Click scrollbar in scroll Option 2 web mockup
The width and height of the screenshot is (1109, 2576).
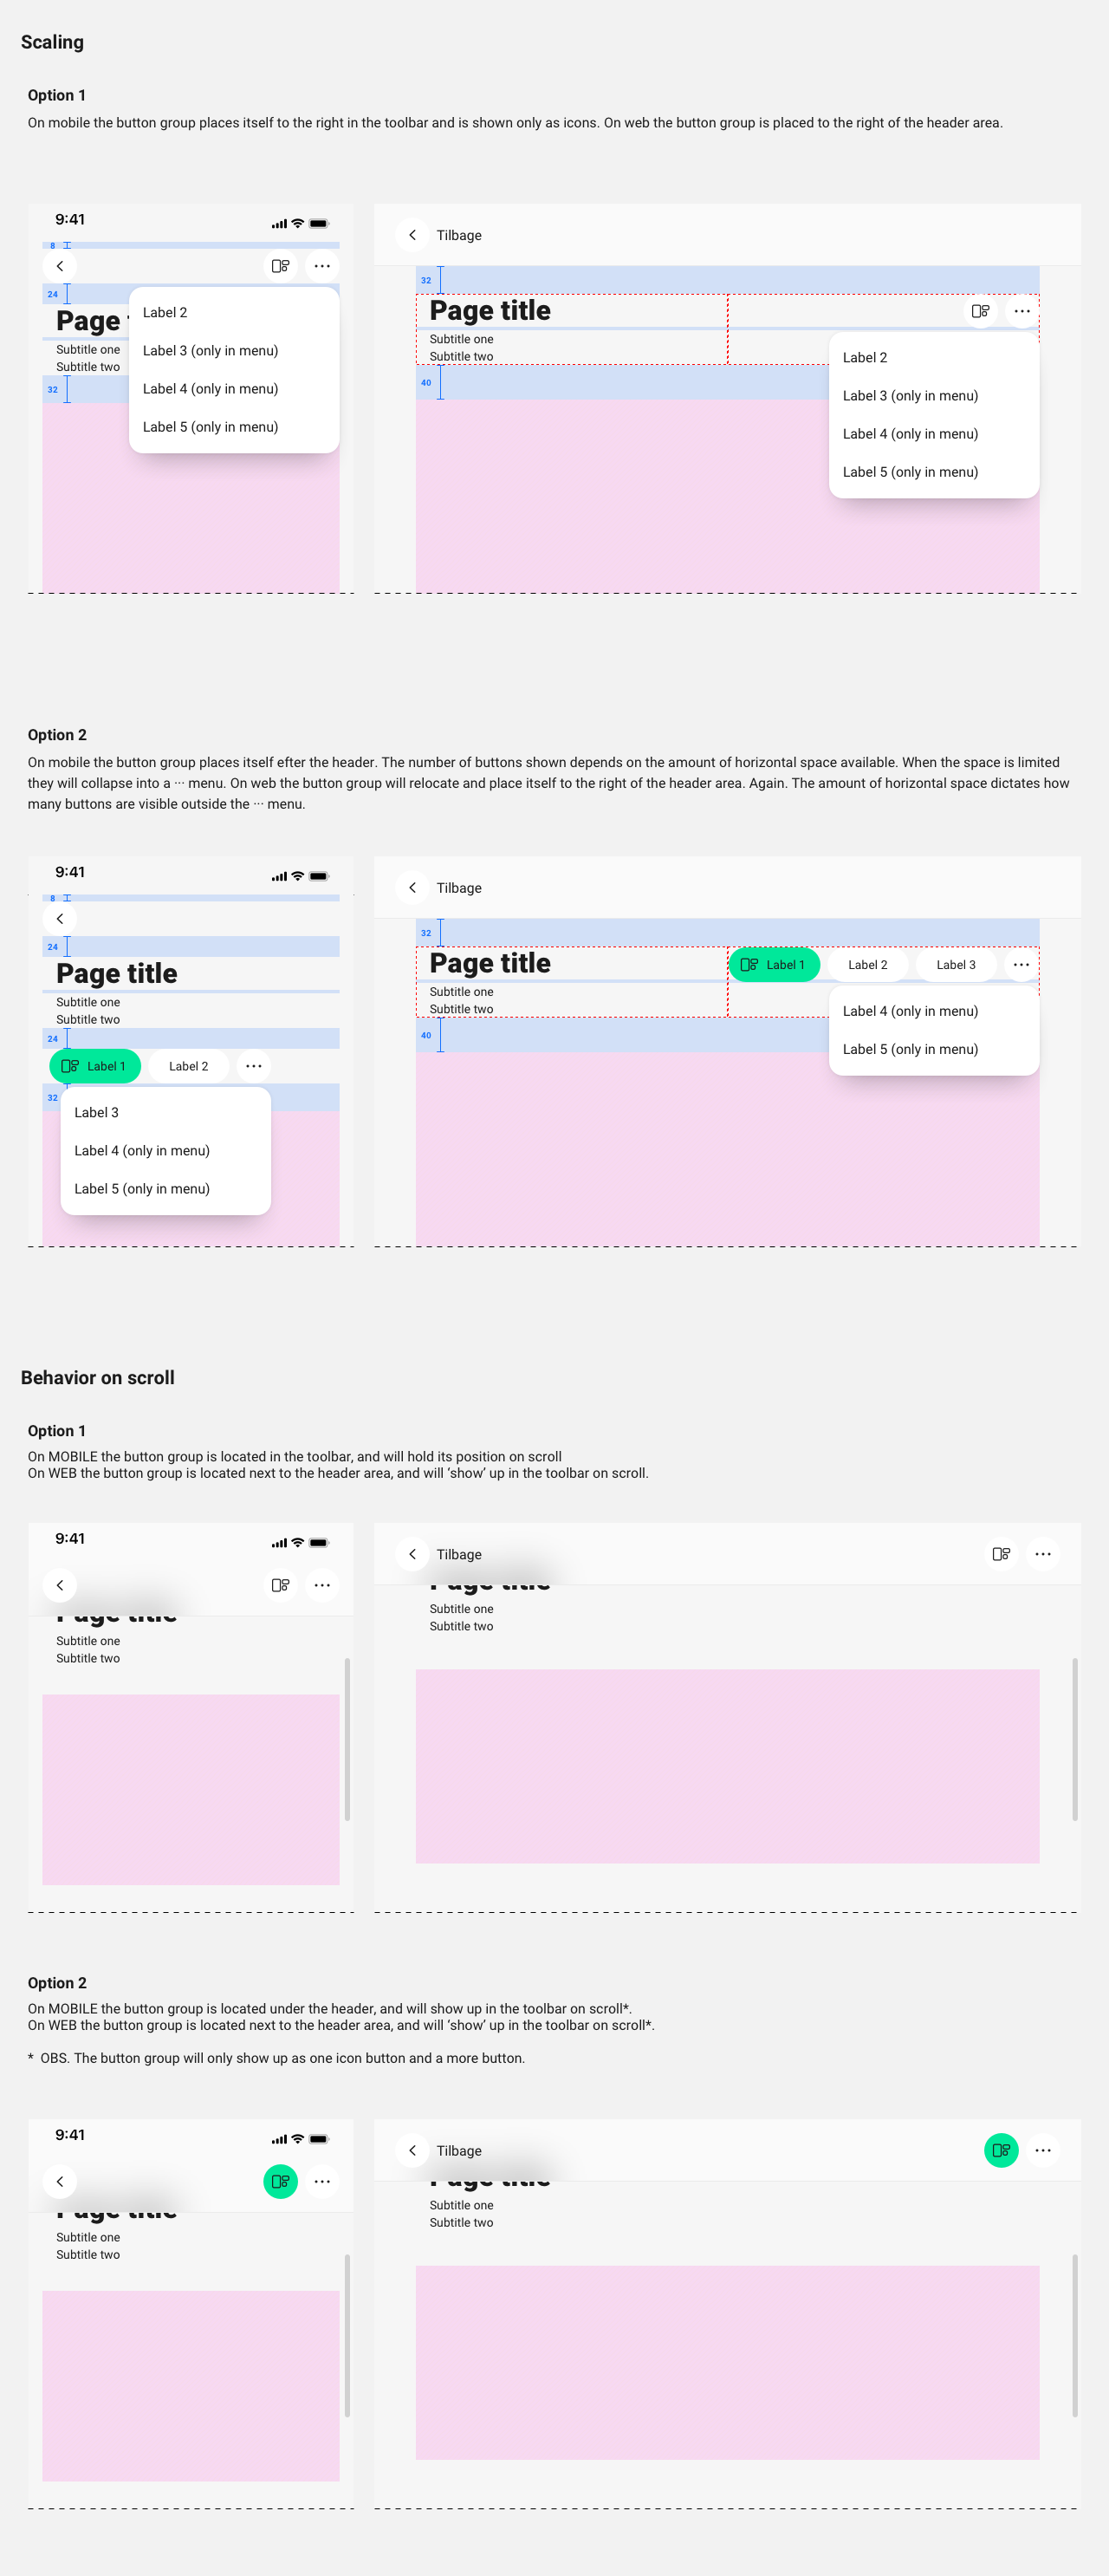coord(1075,2335)
